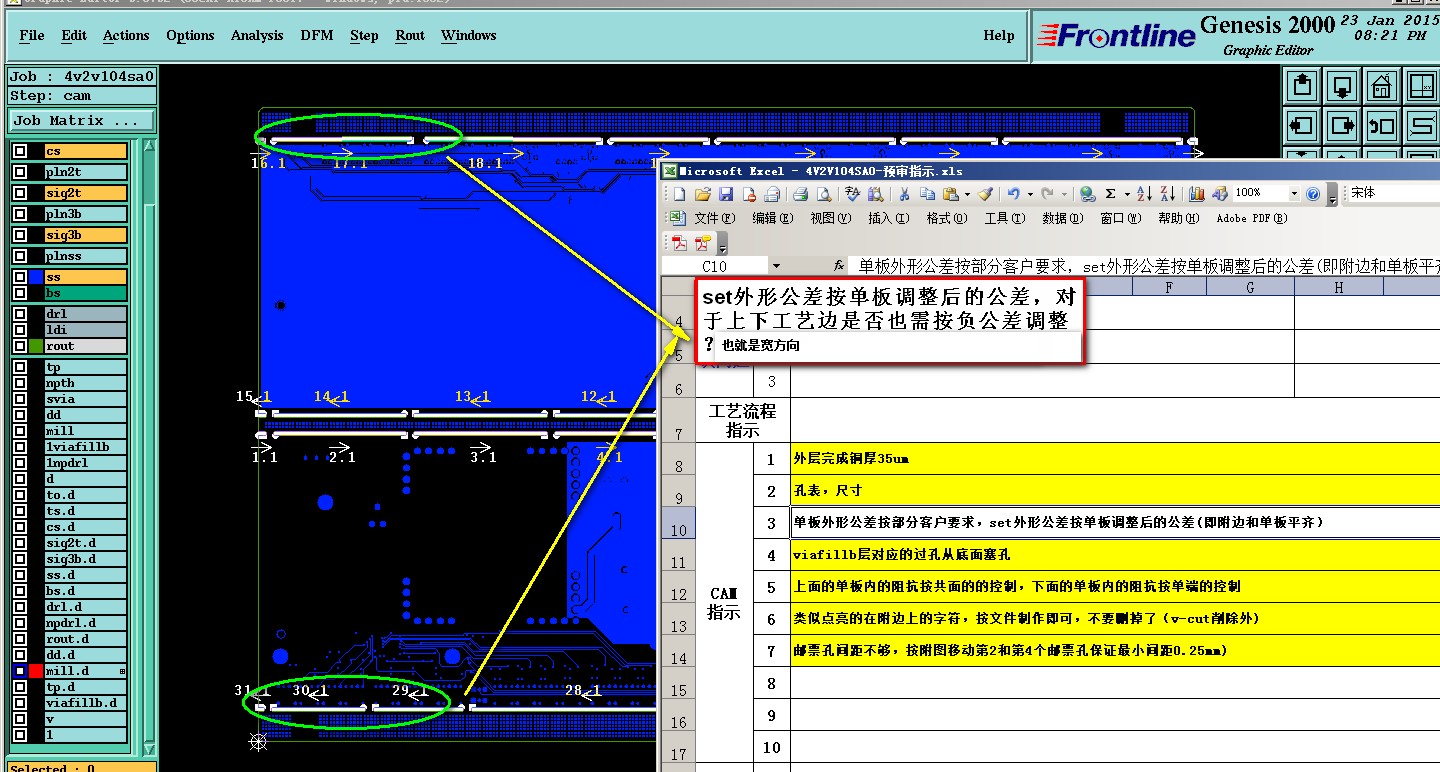Expand Excel's Standard toolbar options
This screenshot has width=1440, height=772.
click(x=1332, y=195)
